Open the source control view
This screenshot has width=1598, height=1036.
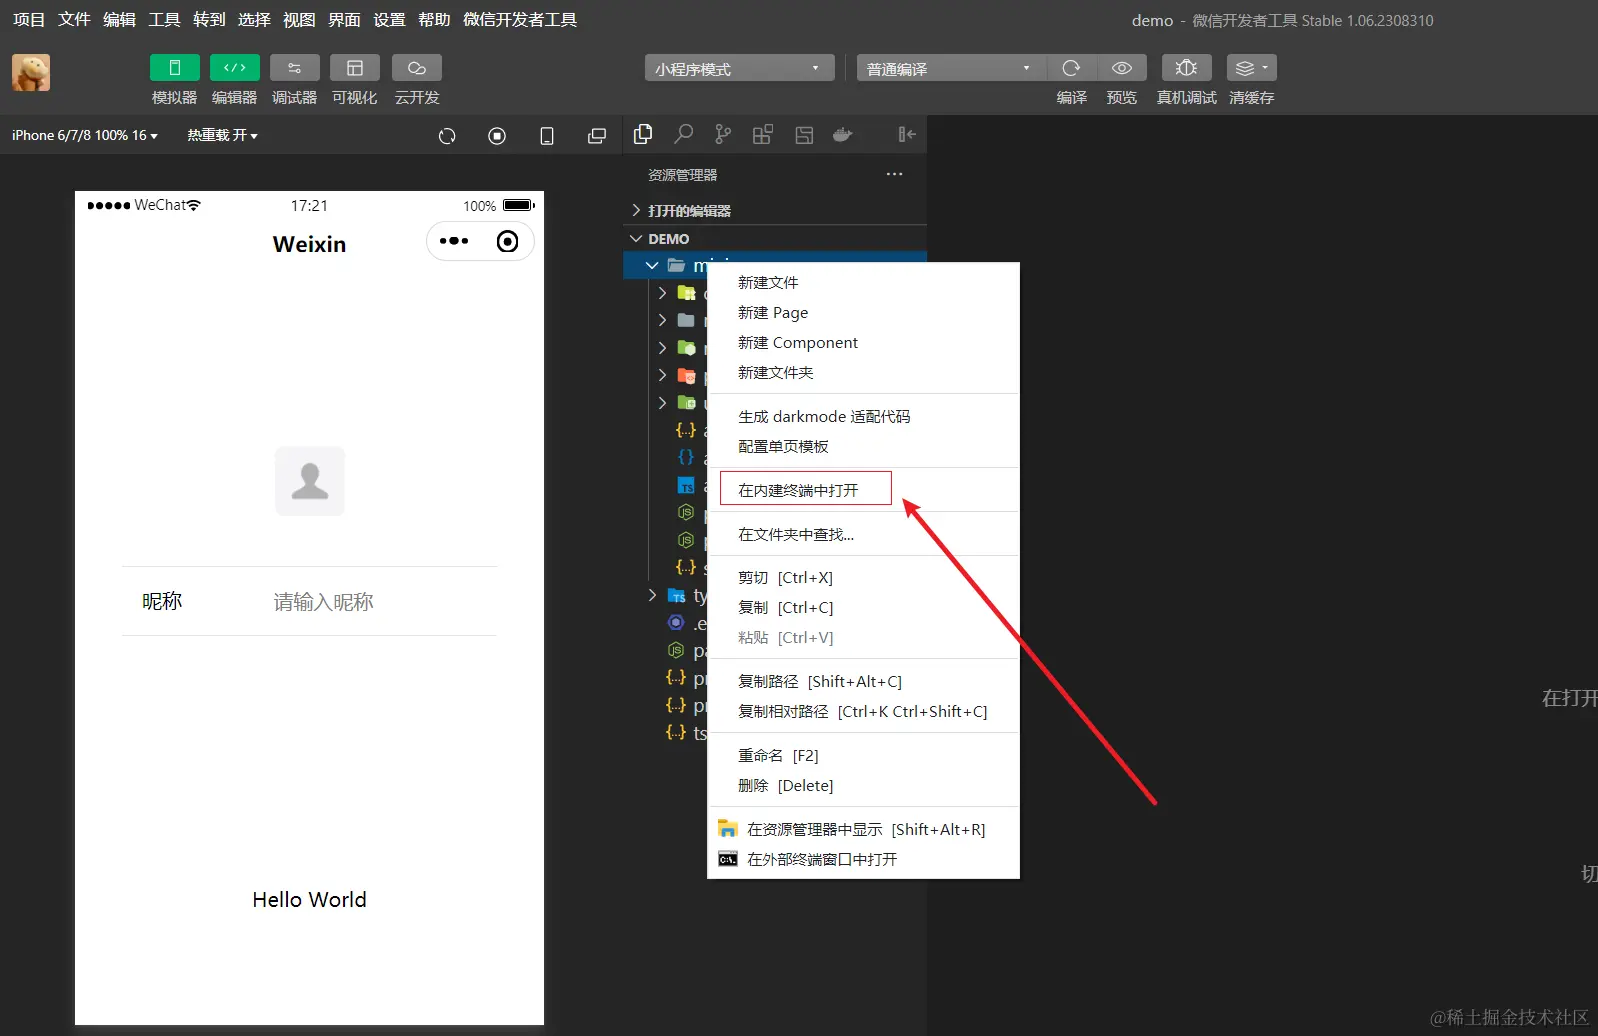pyautogui.click(x=723, y=134)
